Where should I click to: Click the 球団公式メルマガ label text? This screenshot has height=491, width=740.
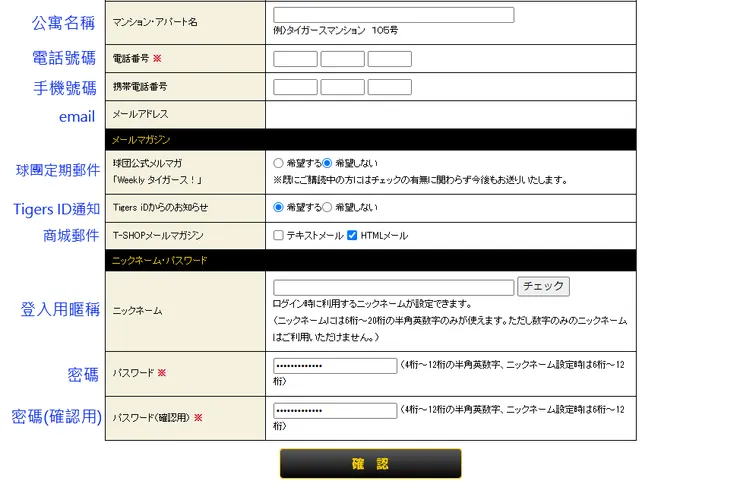tap(147, 163)
